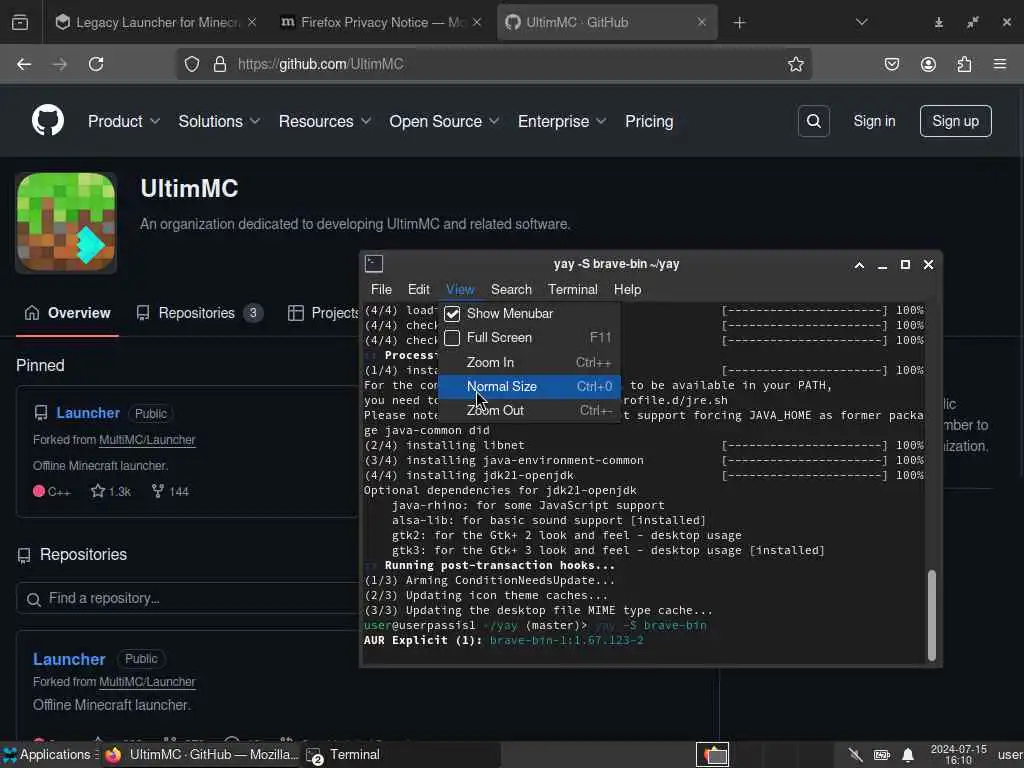Open the Save to Pocket icon
Screen dimensions: 1024x768
tap(892, 64)
